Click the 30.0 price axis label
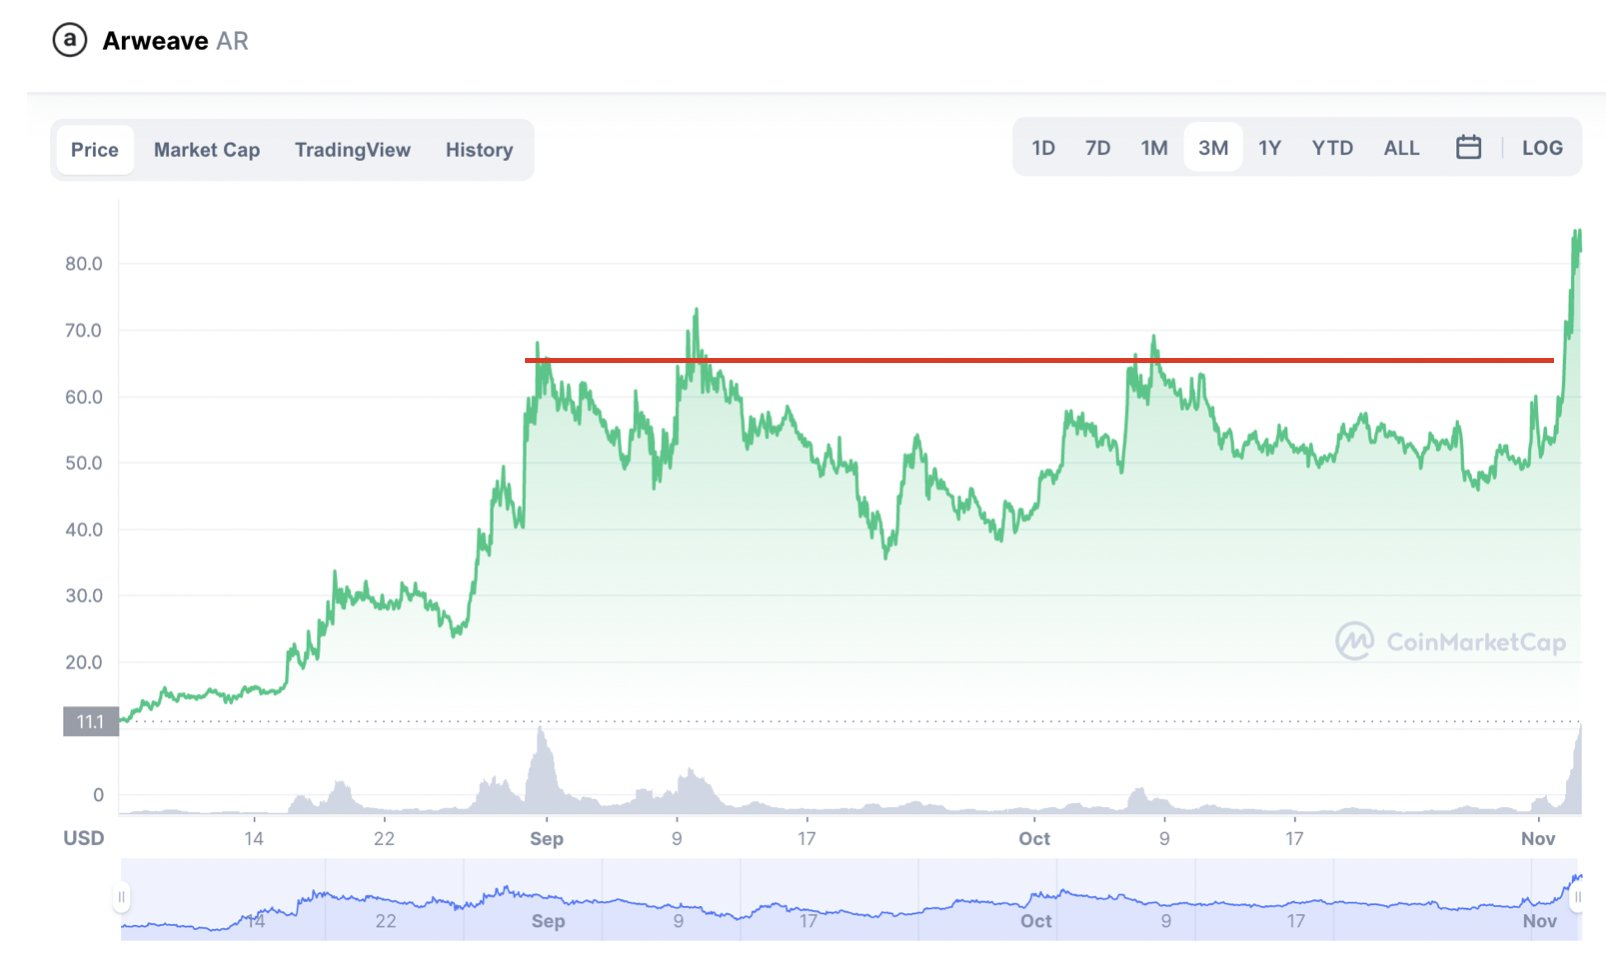The image size is (1606, 954). 84,596
